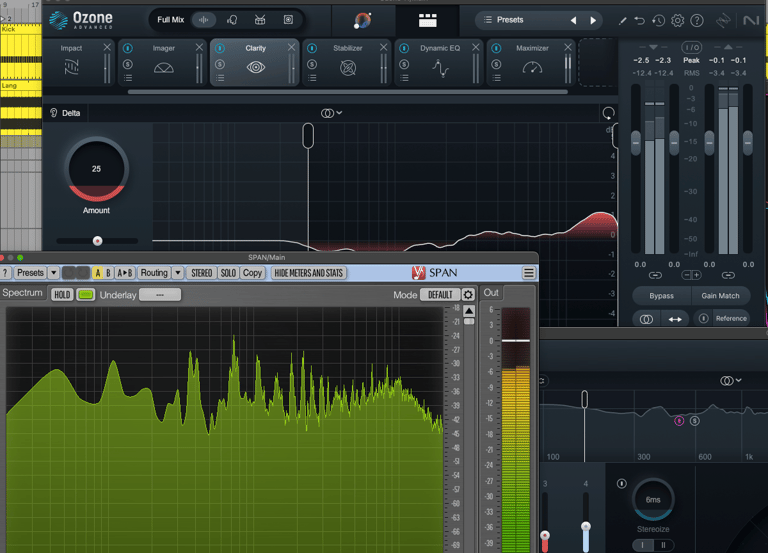Click SPAN Out tab
768x553 pixels.
(x=491, y=292)
